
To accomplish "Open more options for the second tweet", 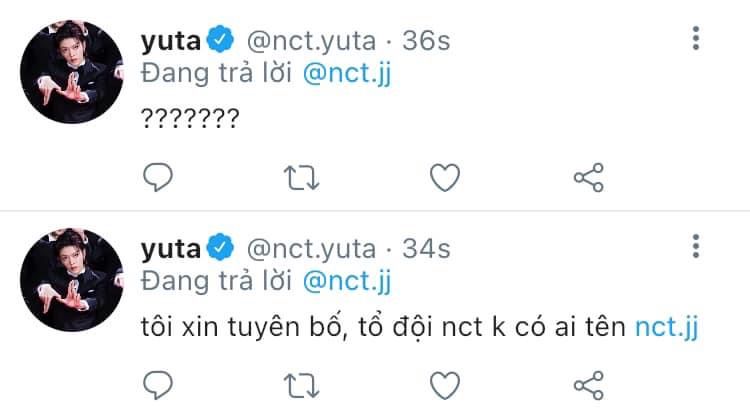I will click(x=696, y=248).
